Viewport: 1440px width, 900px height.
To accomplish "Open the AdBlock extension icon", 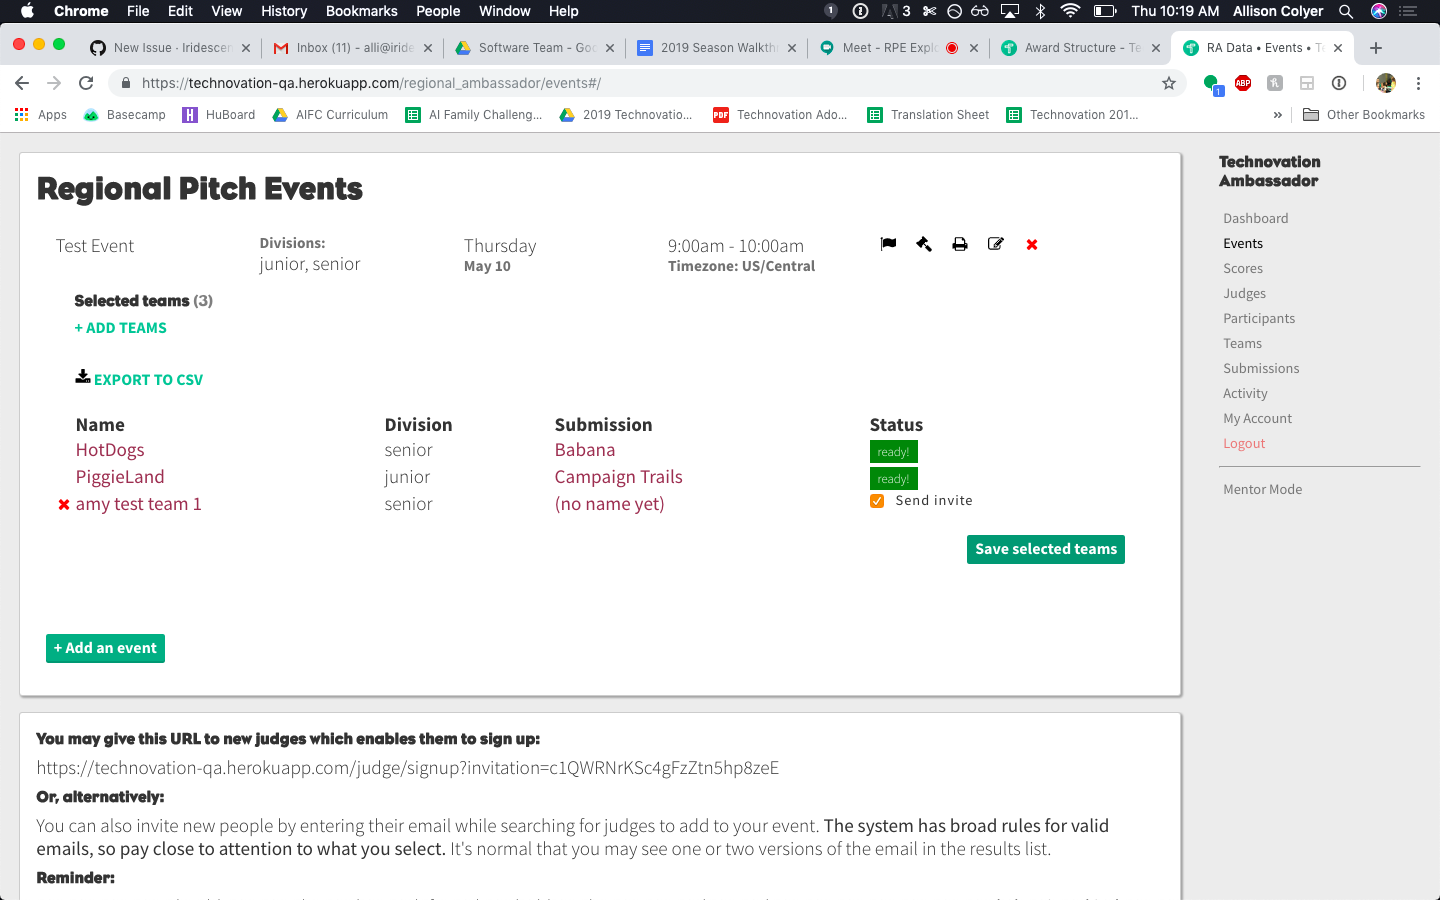I will click(x=1243, y=83).
